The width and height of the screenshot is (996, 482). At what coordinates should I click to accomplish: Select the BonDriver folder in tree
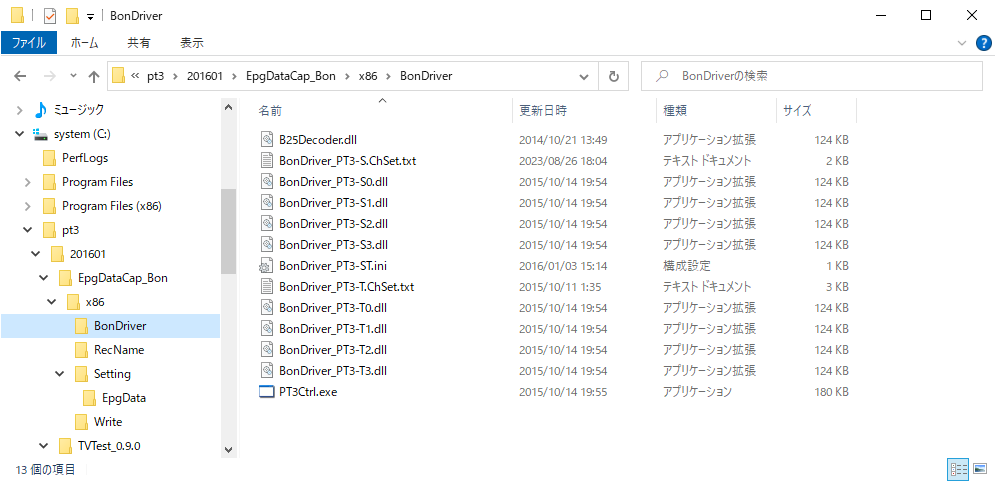(x=120, y=326)
